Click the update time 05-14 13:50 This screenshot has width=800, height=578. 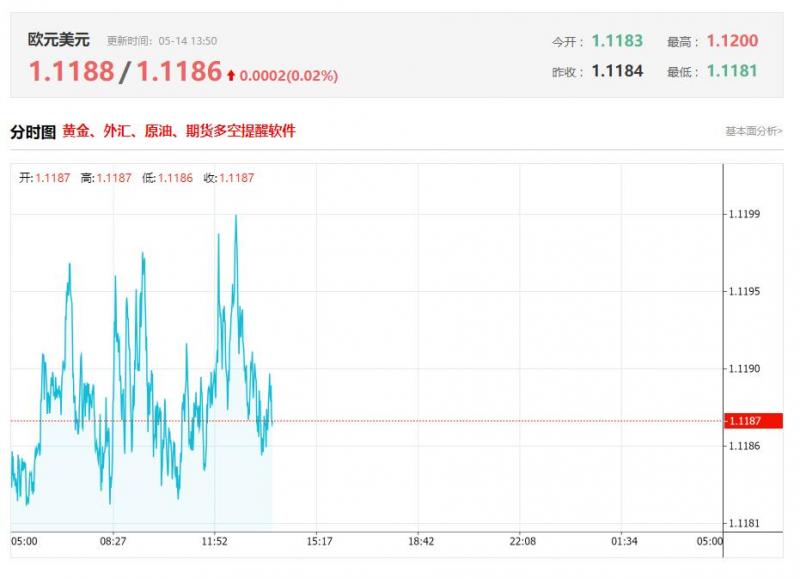(x=188, y=41)
